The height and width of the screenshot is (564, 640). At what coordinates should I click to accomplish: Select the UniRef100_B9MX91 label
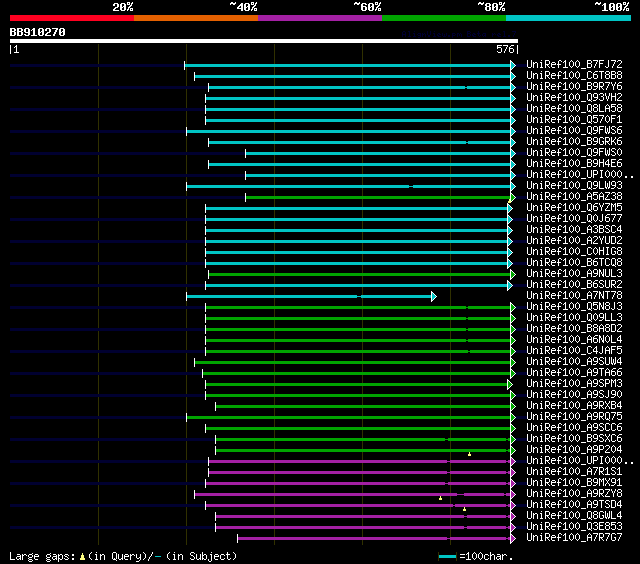[x=574, y=483]
